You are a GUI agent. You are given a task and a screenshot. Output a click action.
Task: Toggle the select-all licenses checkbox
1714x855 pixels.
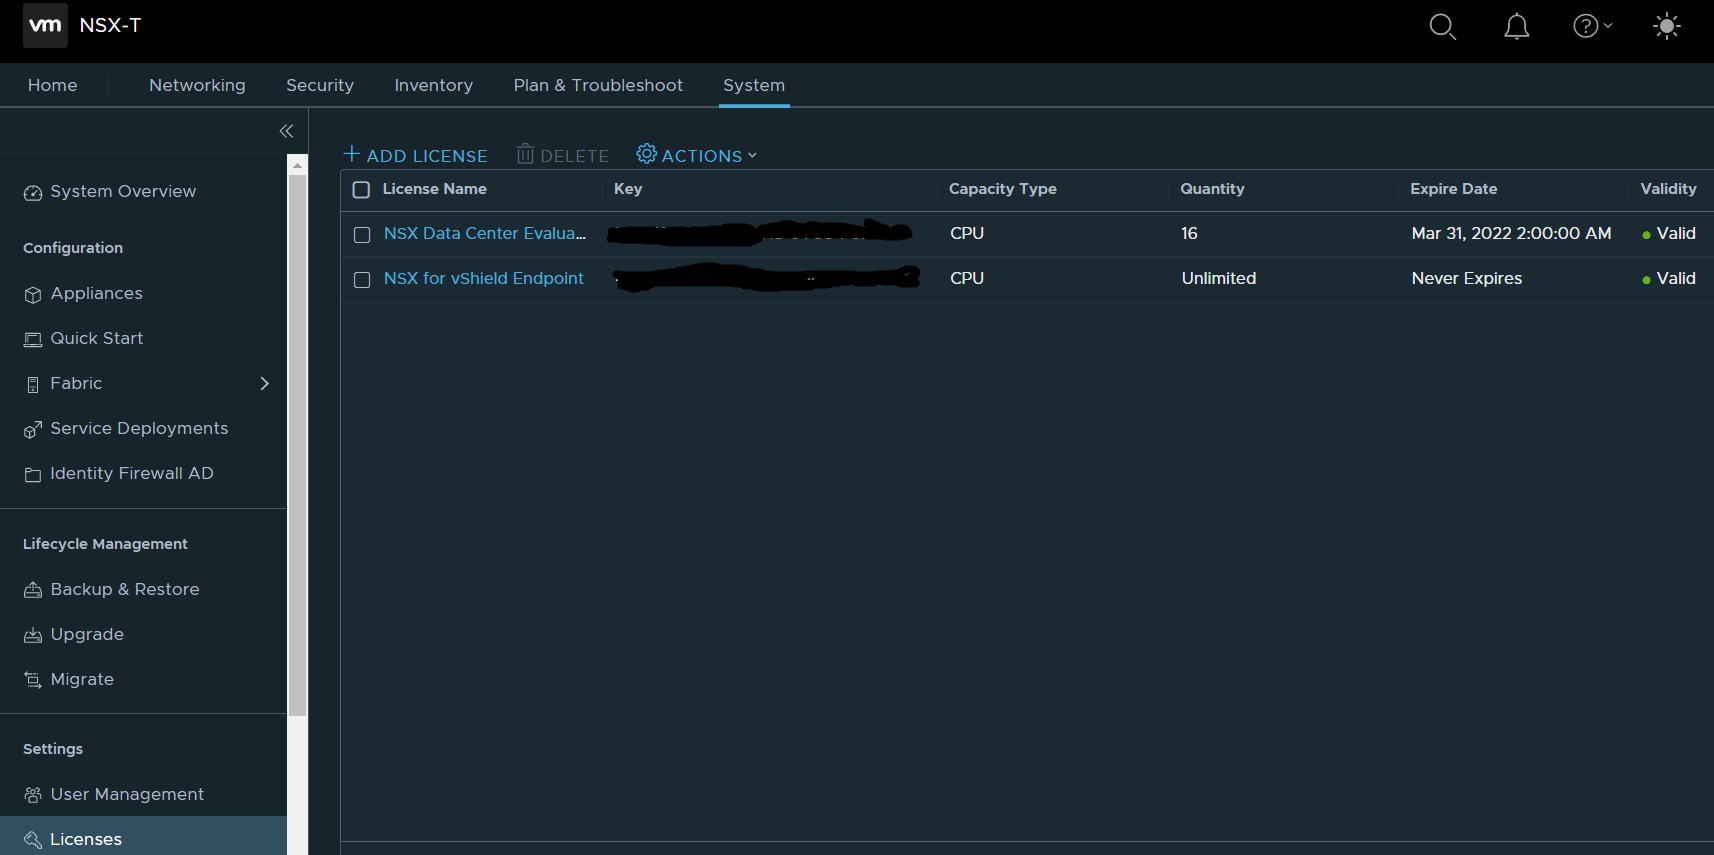pyautogui.click(x=361, y=190)
